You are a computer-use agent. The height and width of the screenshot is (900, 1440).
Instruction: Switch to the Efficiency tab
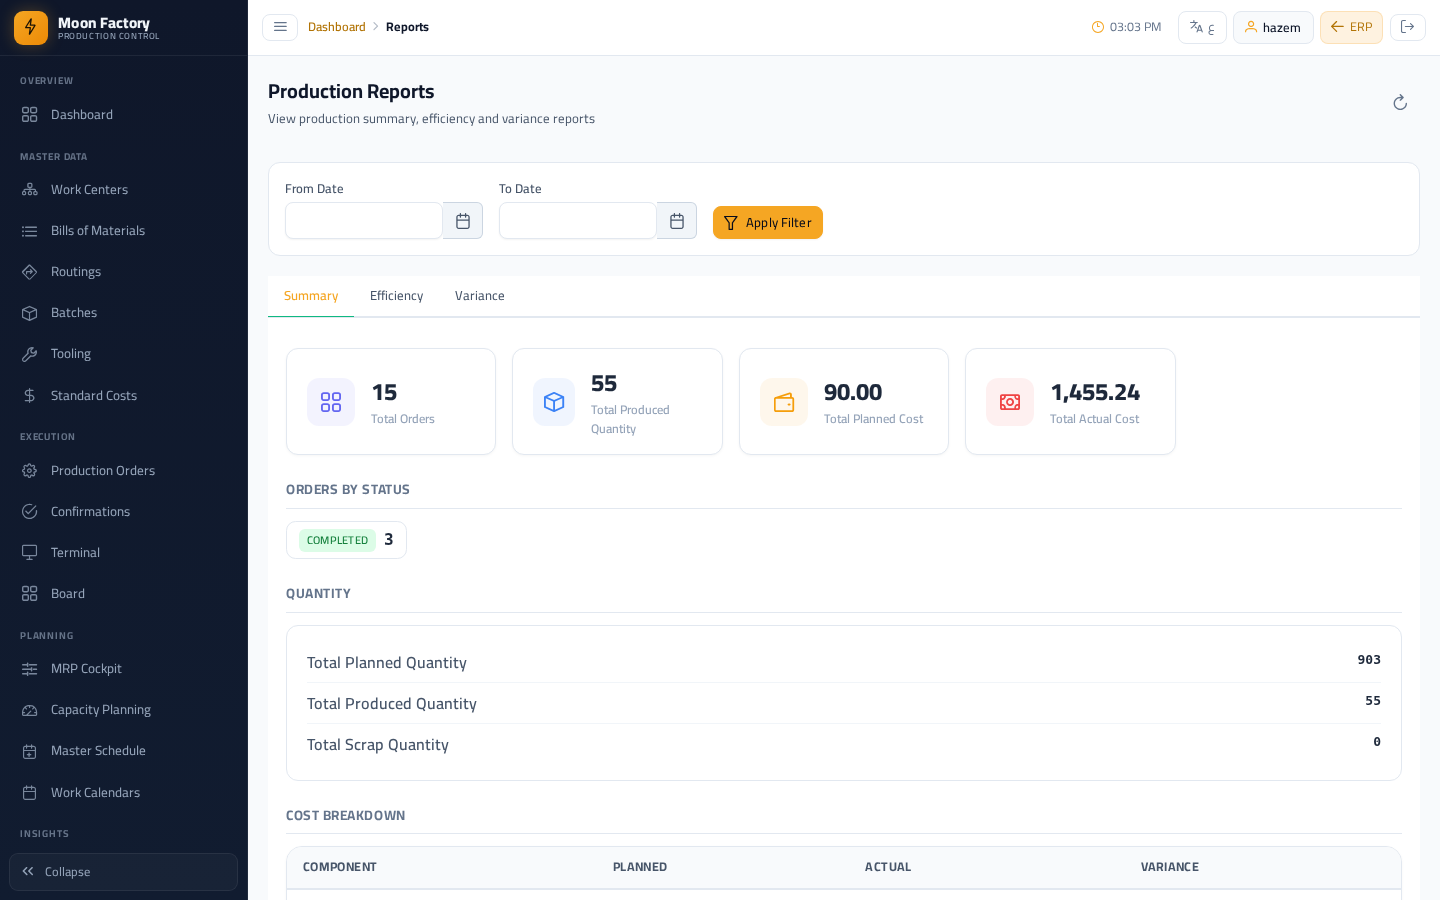click(x=396, y=296)
